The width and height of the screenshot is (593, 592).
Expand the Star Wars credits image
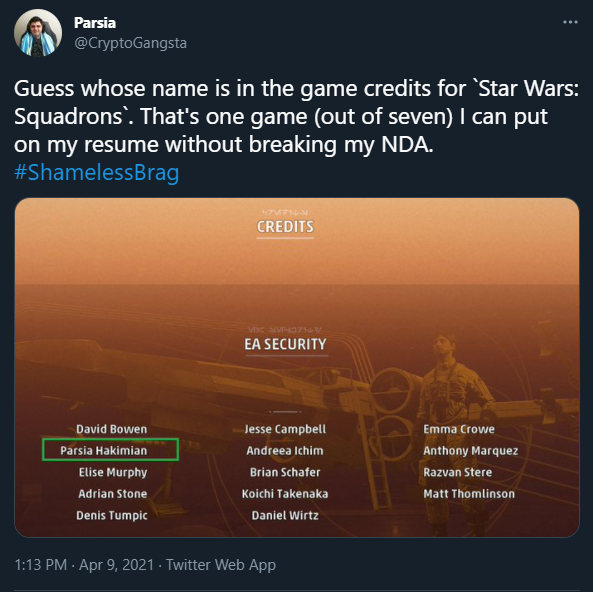[297, 367]
